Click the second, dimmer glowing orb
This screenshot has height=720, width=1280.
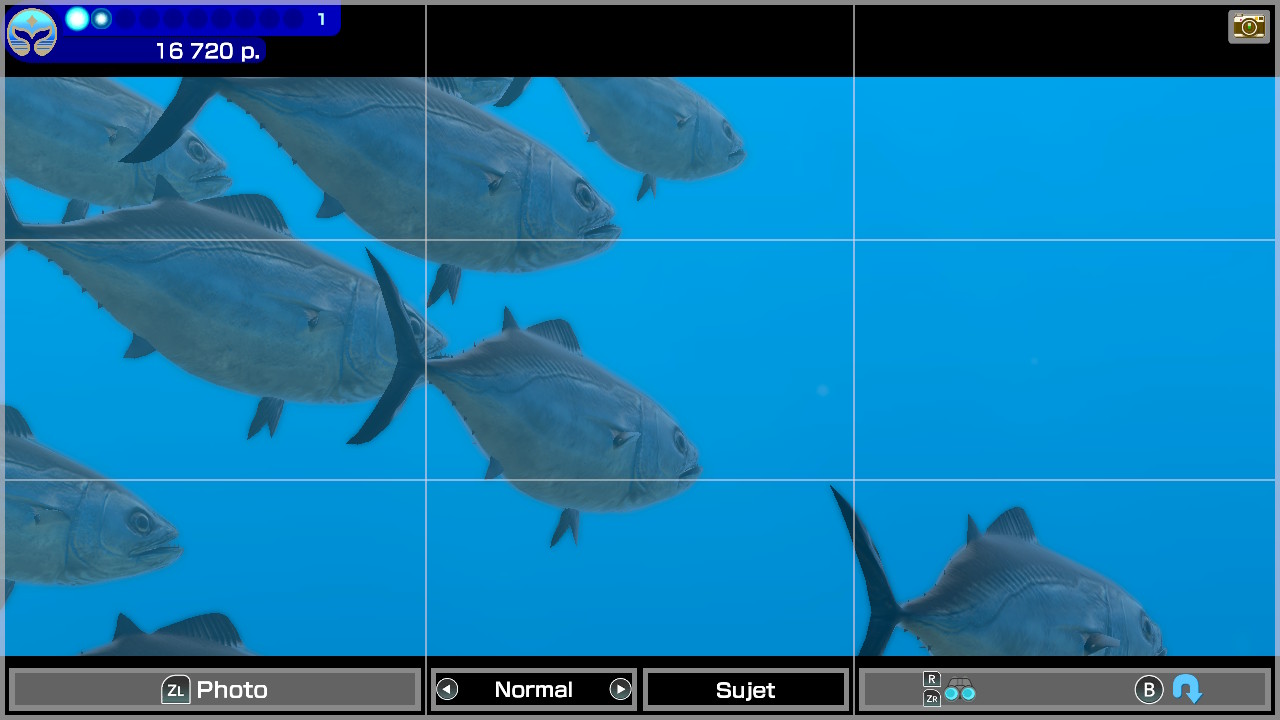coord(101,18)
